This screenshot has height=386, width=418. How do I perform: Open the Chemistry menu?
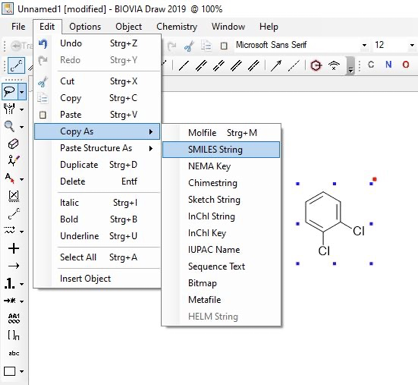click(x=177, y=27)
